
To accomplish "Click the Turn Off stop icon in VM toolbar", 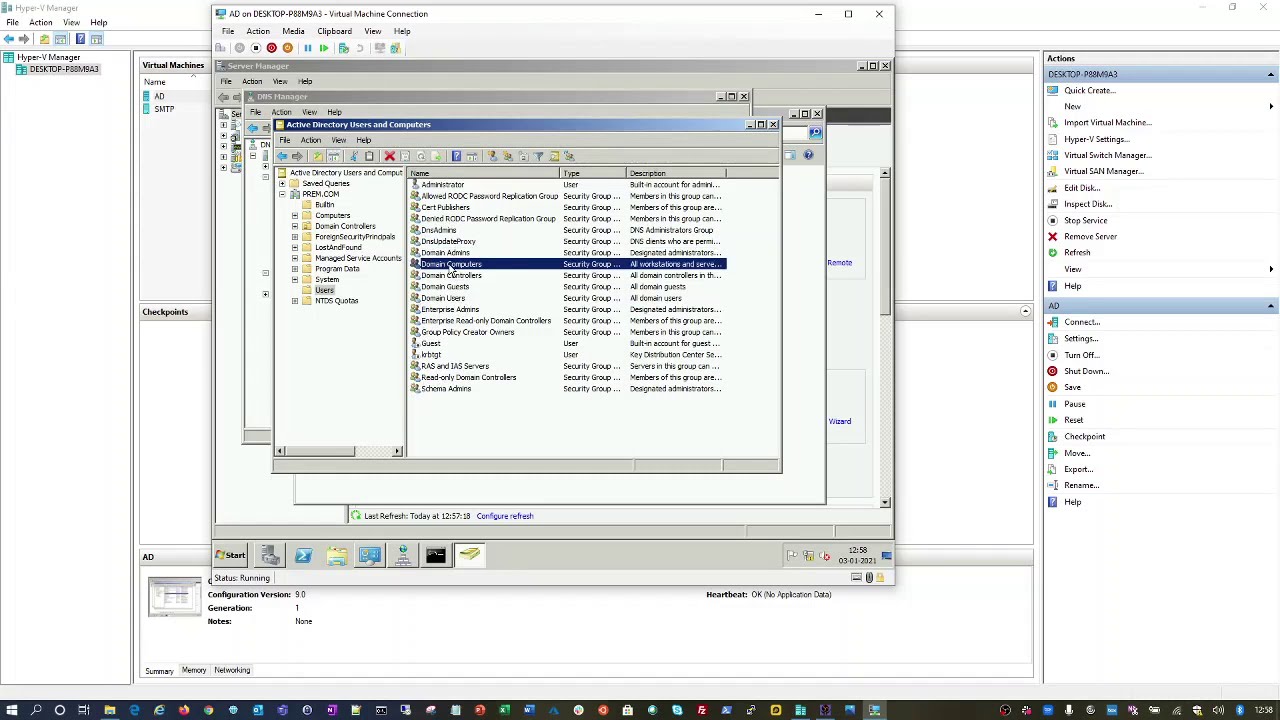I will (255, 48).
